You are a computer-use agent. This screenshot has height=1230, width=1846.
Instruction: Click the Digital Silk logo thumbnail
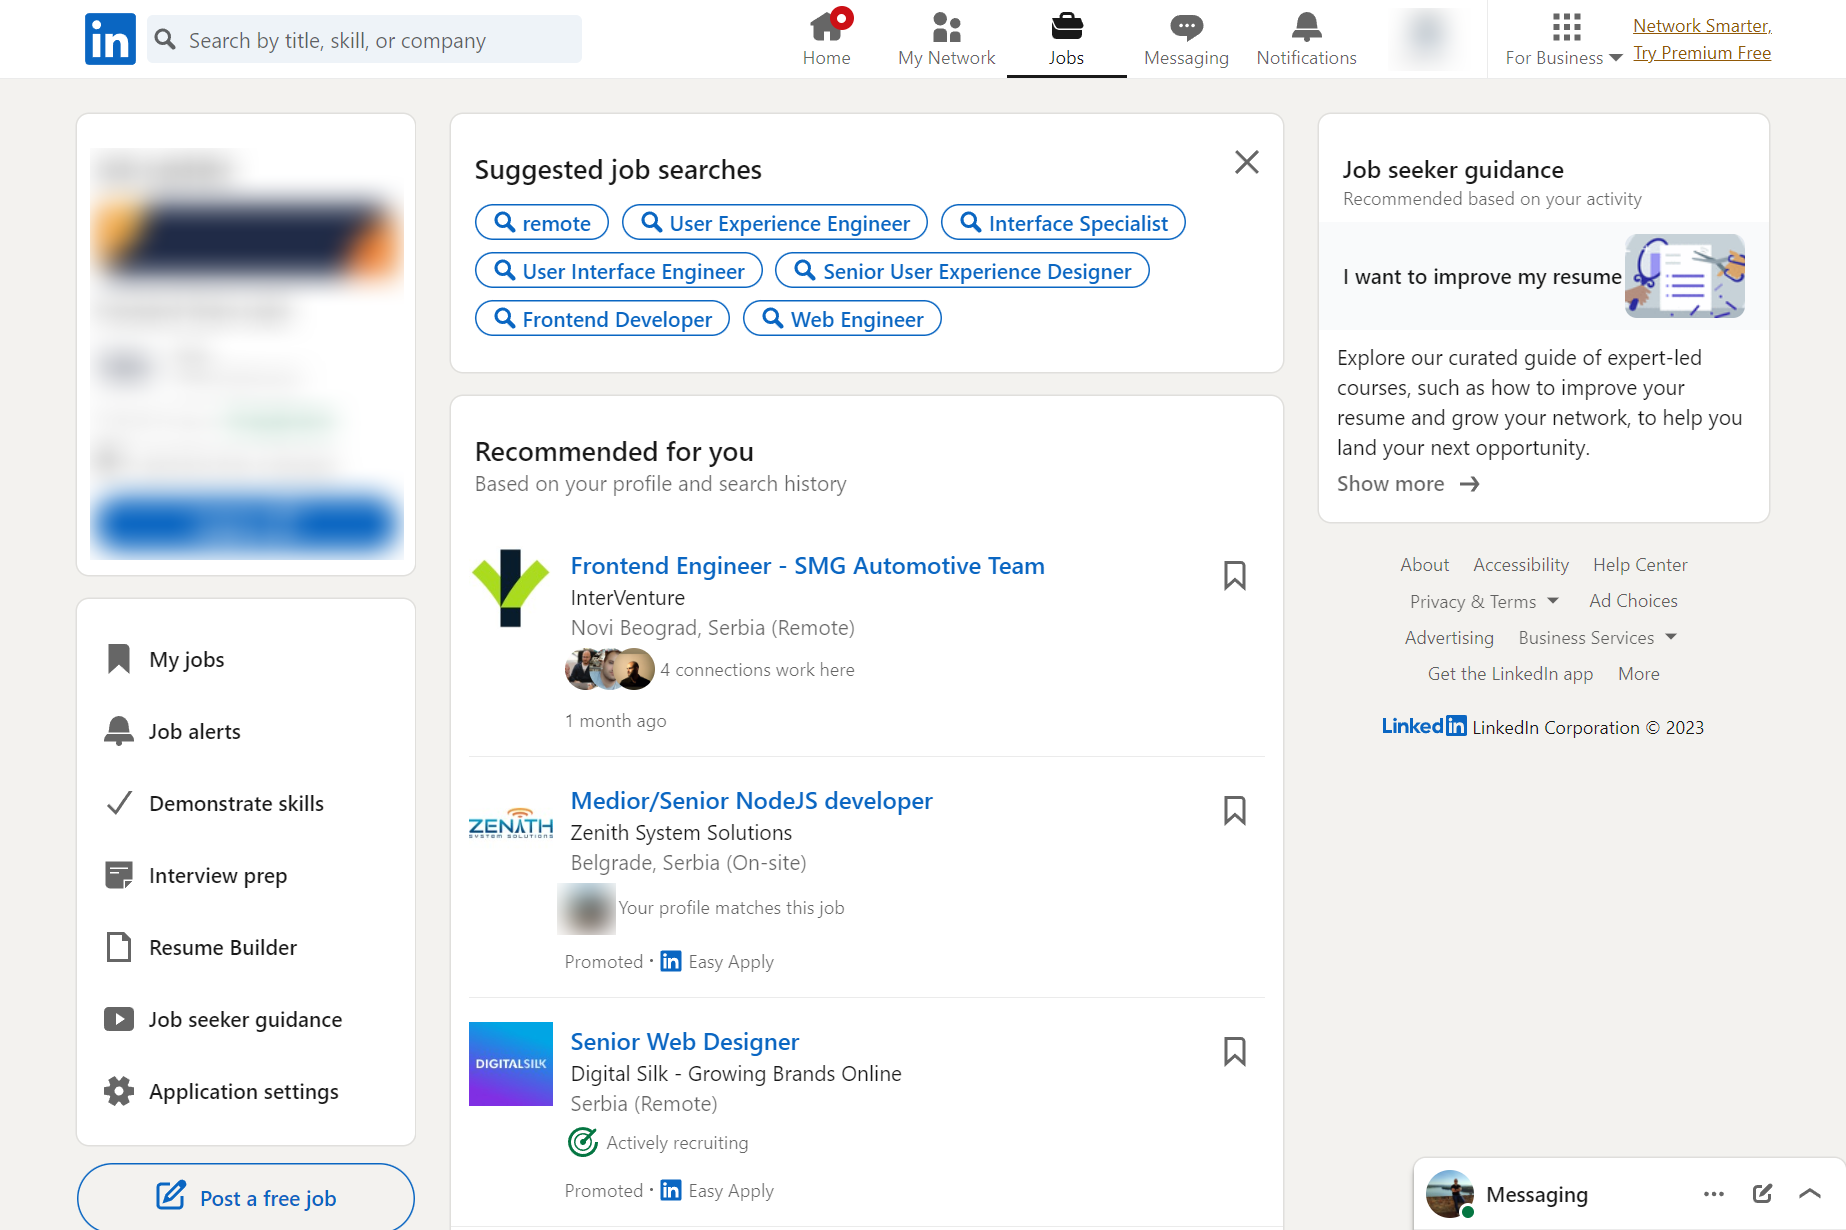[511, 1064]
